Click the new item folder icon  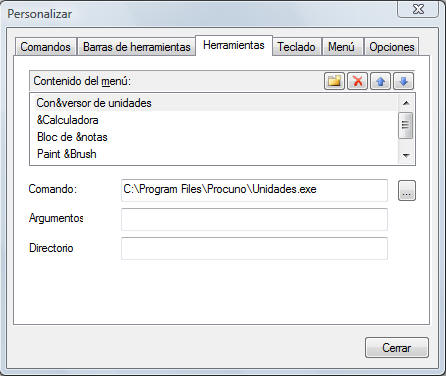[334, 81]
